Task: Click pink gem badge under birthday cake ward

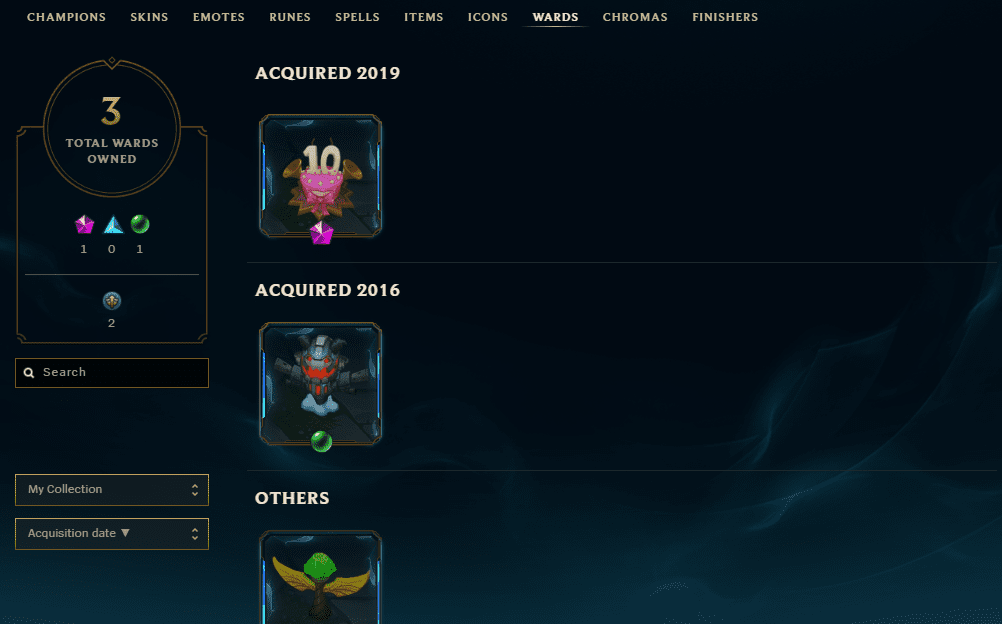Action: (321, 233)
